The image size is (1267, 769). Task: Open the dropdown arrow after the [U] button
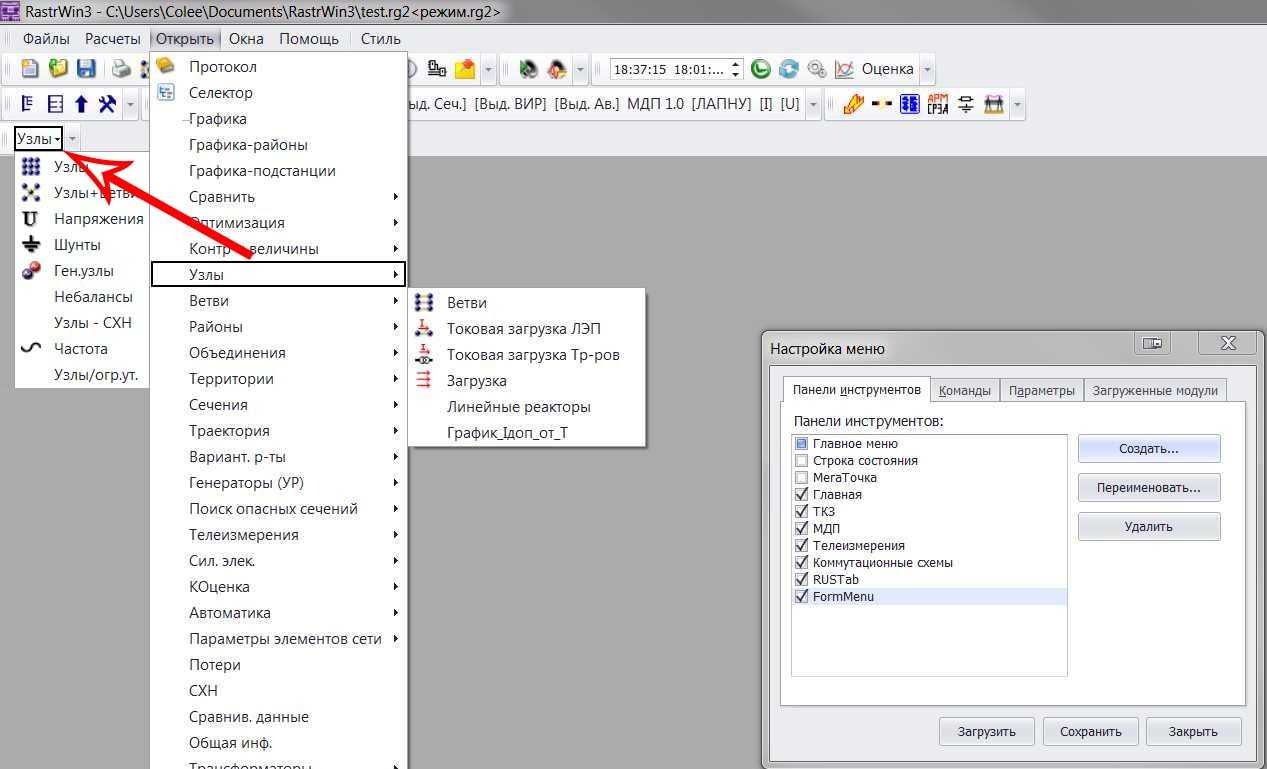point(814,104)
